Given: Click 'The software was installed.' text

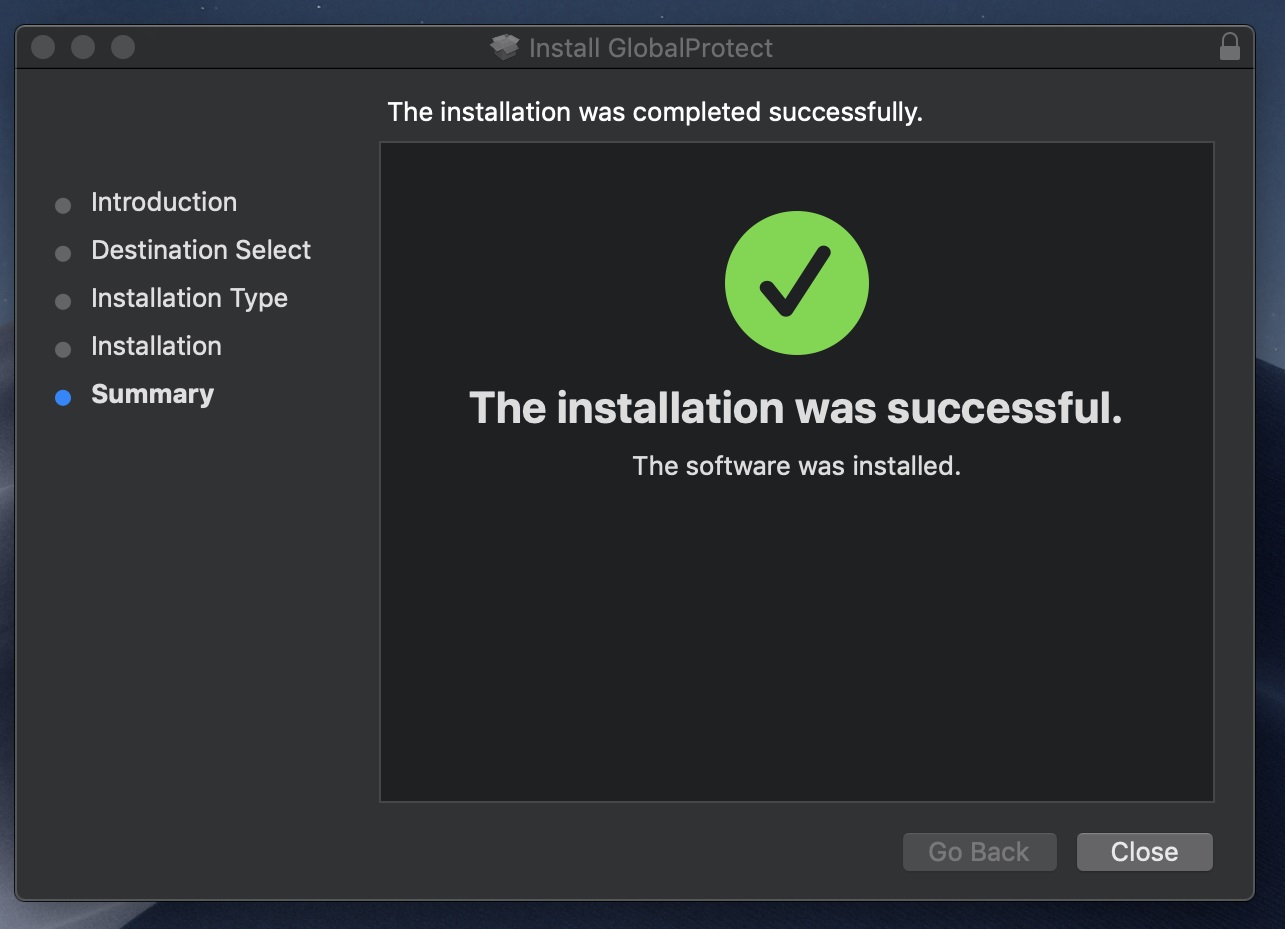Looking at the screenshot, I should coord(796,466).
